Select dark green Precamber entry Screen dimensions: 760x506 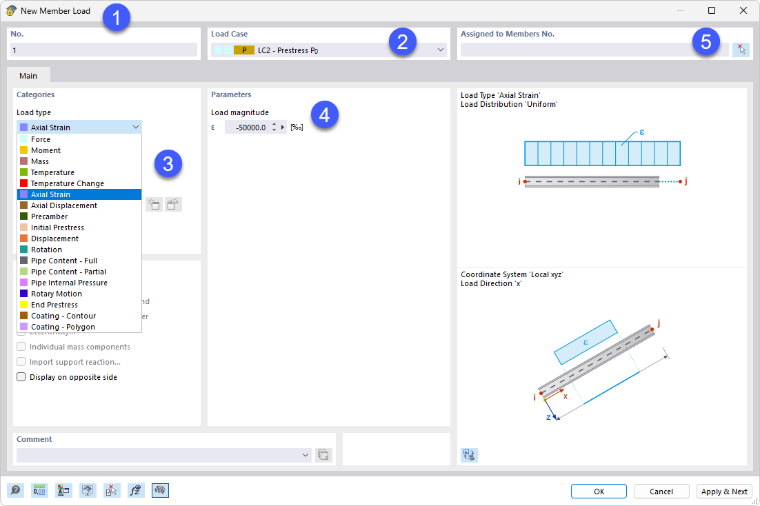[79, 216]
